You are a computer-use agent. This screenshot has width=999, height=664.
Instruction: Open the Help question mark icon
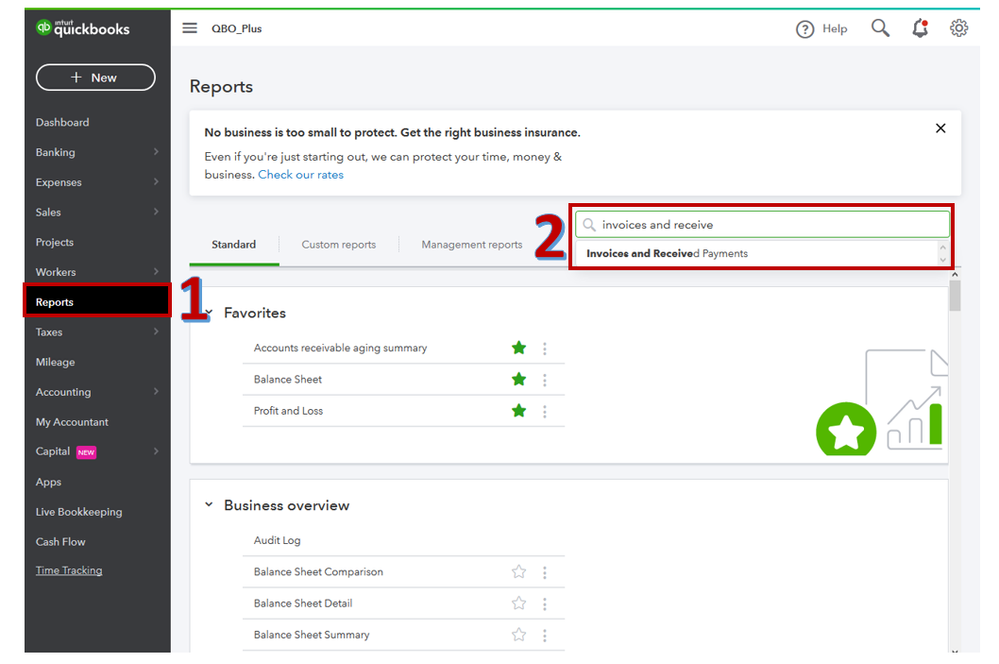(x=805, y=29)
